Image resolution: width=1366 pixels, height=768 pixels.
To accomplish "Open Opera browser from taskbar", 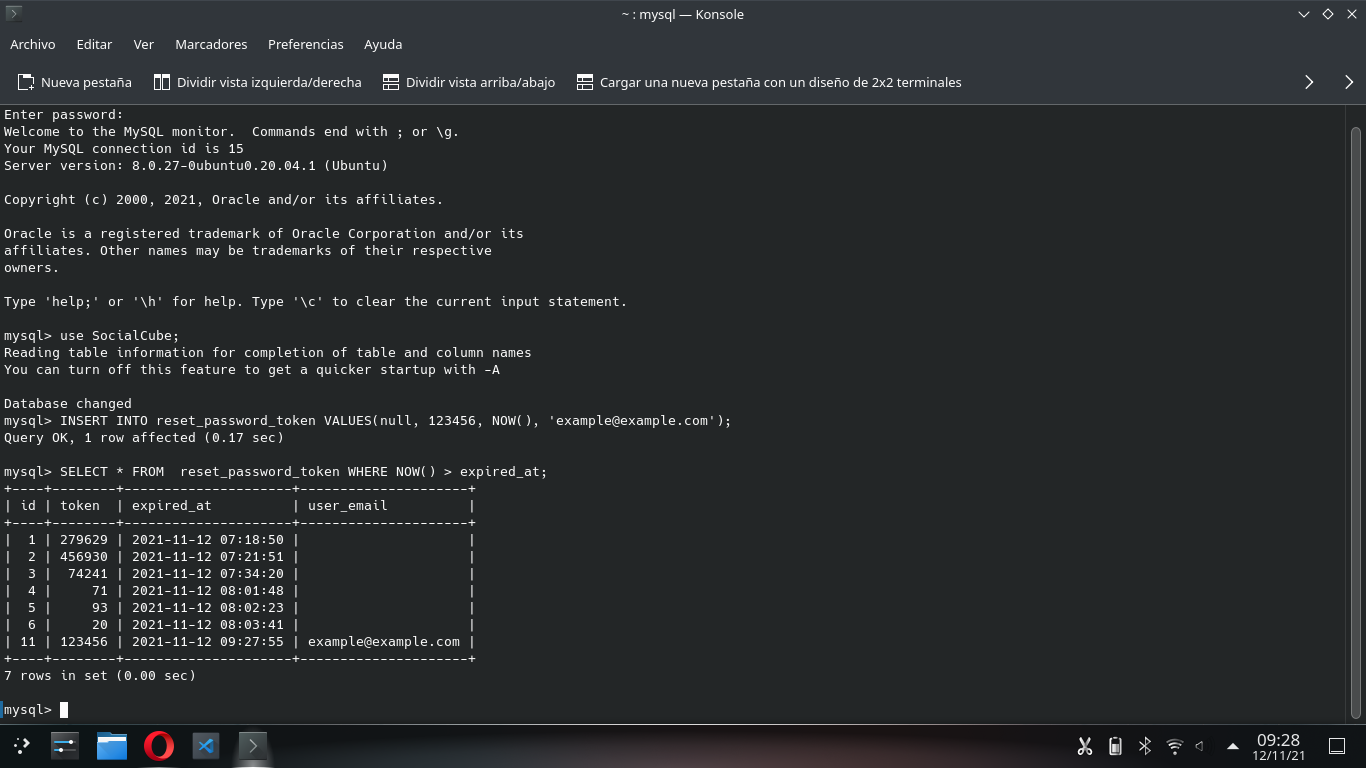I will coord(158,746).
